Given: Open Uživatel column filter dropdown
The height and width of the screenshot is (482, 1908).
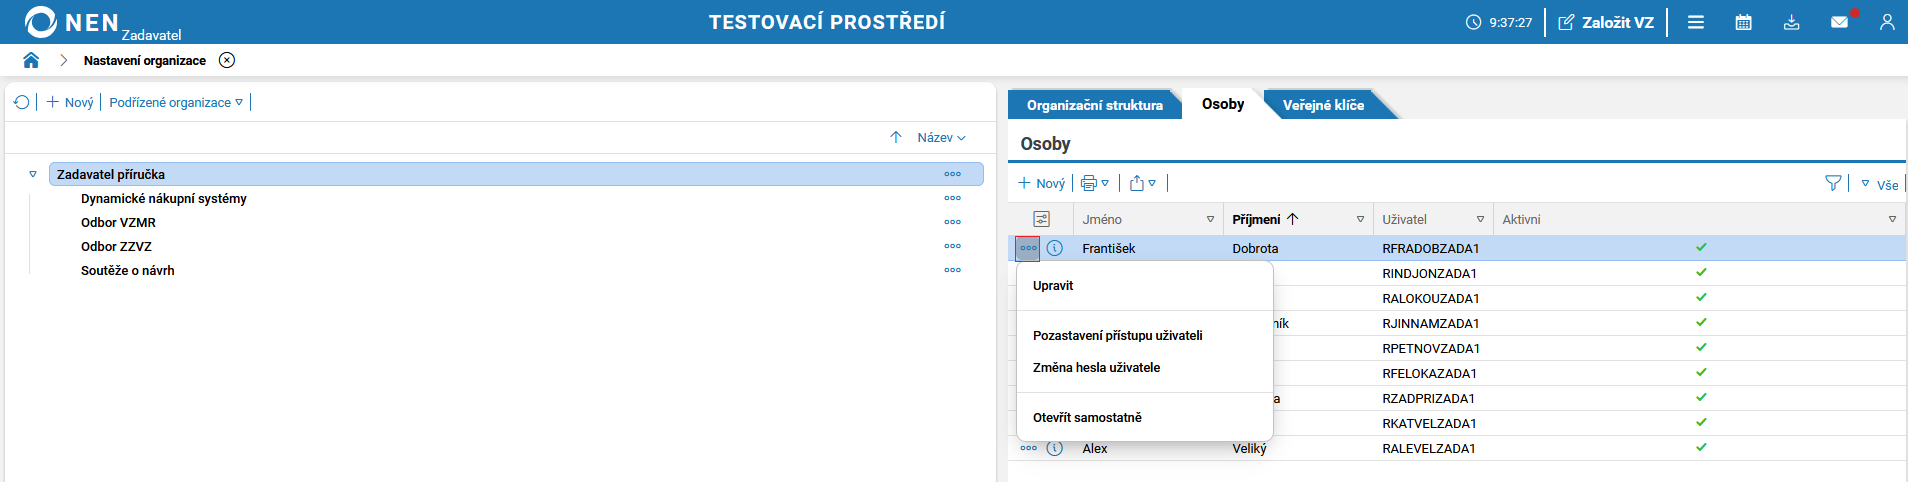Looking at the screenshot, I should click(1480, 219).
